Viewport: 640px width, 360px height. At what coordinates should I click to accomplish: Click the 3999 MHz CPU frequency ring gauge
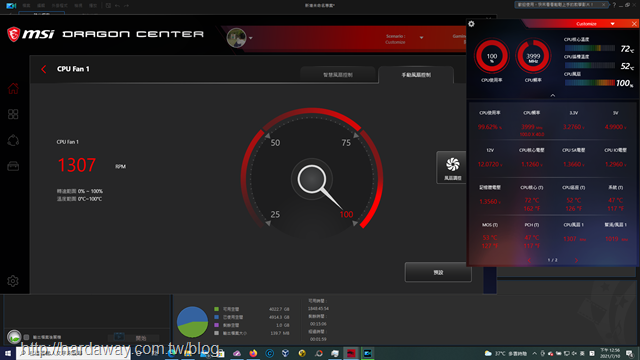pyautogui.click(x=533, y=57)
